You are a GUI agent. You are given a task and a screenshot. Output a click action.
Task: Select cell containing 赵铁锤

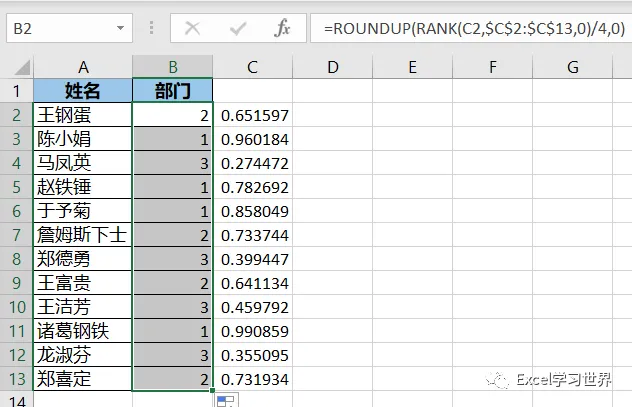click(83, 187)
